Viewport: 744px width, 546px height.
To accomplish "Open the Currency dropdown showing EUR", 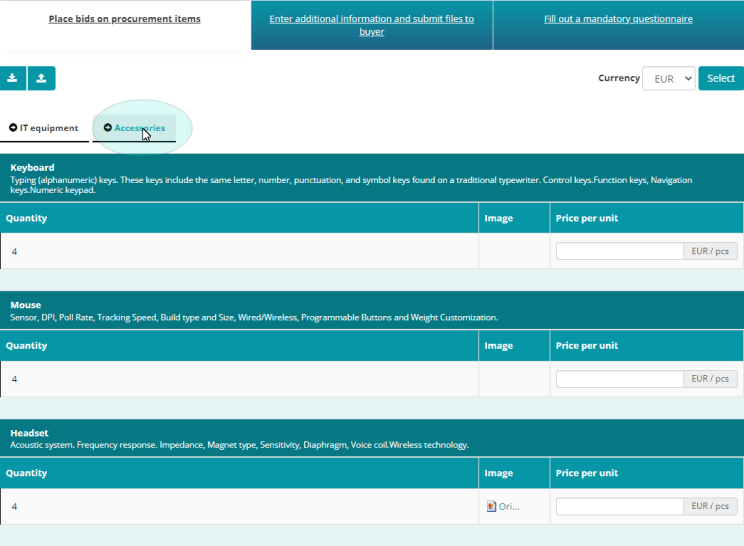I will 668,78.
